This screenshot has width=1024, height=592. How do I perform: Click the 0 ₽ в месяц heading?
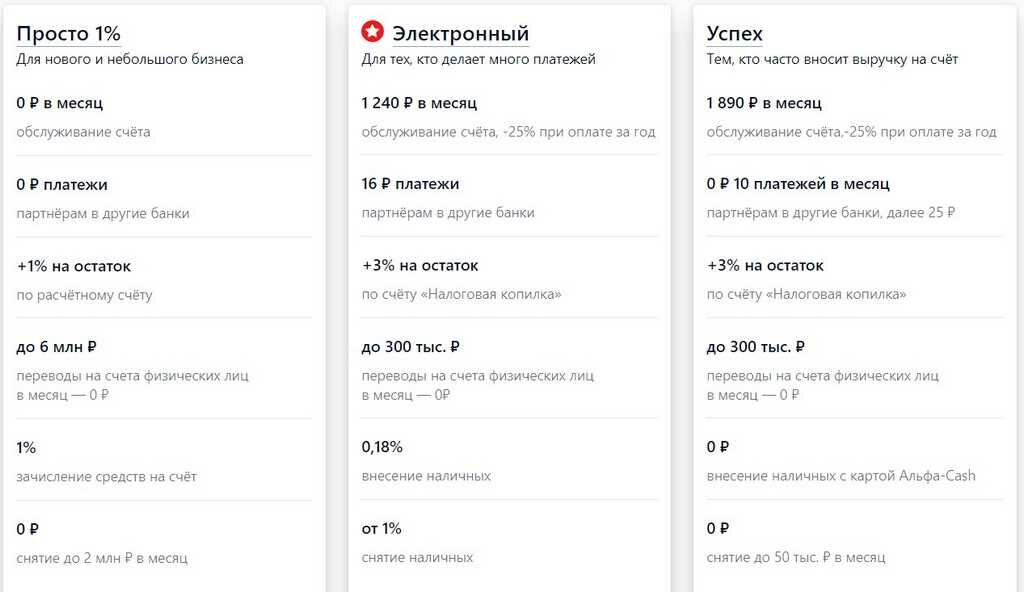pyautogui.click(x=59, y=103)
